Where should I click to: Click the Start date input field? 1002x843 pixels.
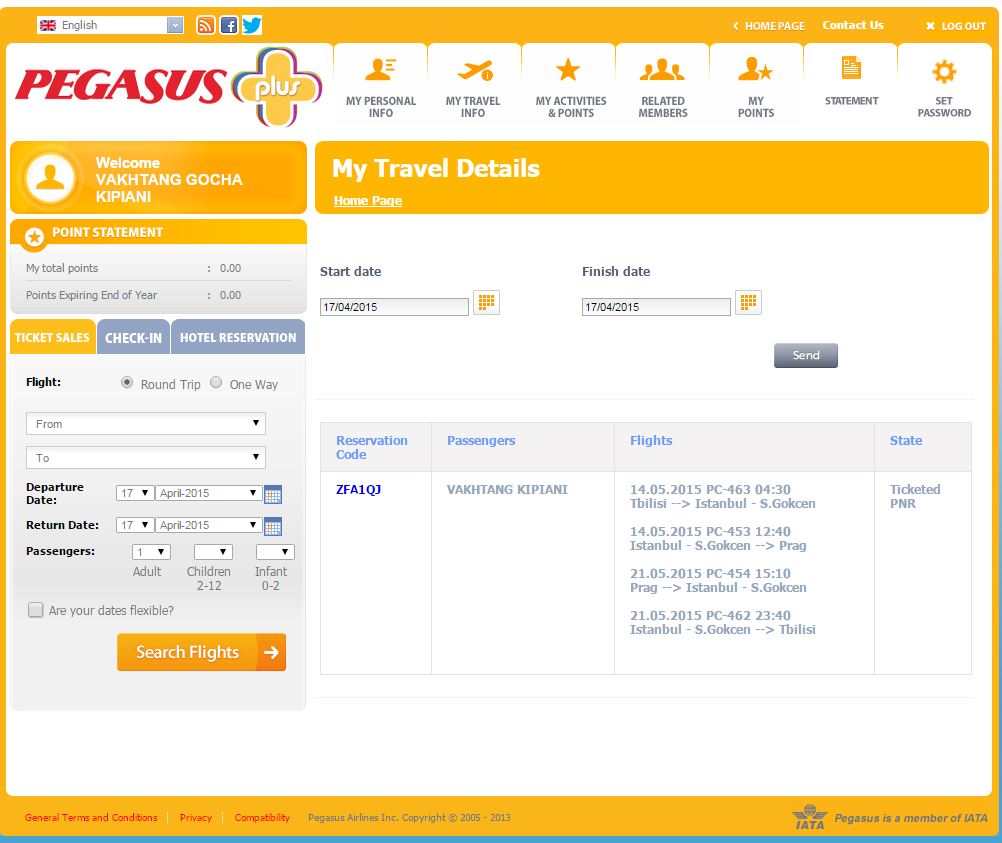pyautogui.click(x=394, y=307)
